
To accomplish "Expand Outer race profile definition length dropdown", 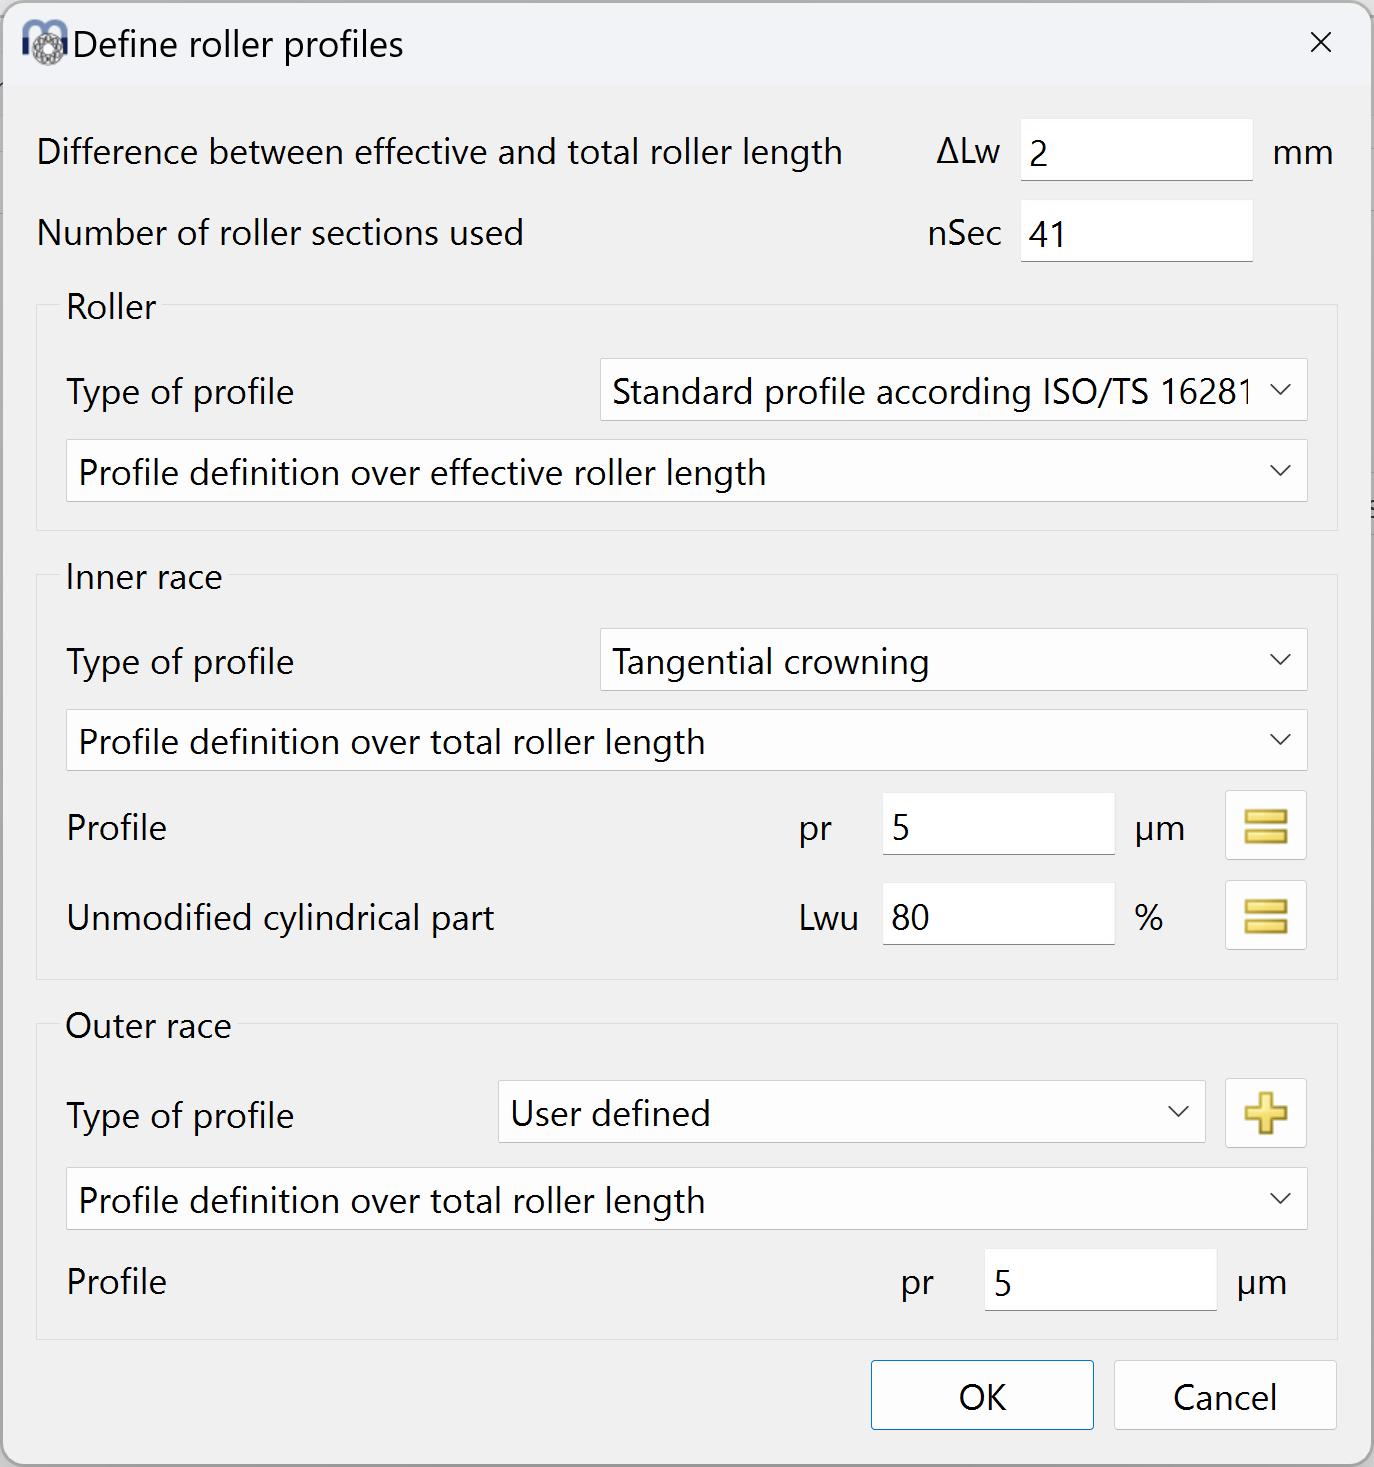I will (686, 1199).
